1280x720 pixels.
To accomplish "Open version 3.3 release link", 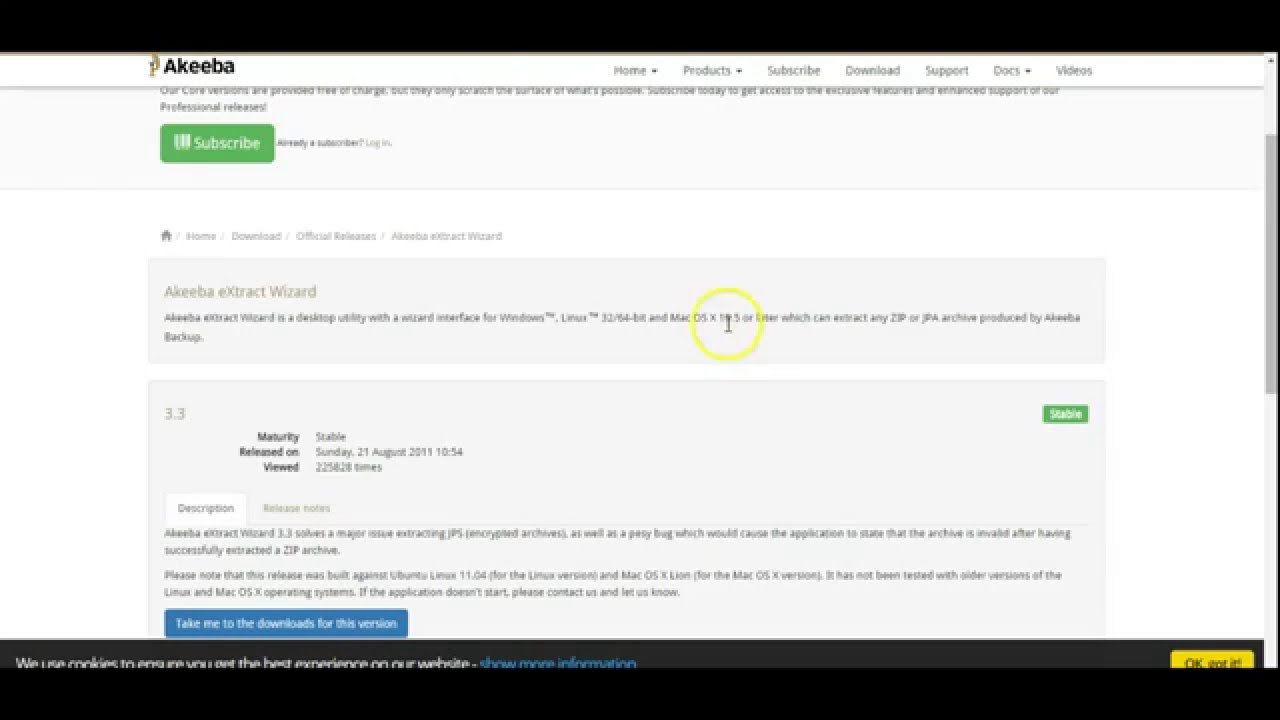I will coord(175,413).
